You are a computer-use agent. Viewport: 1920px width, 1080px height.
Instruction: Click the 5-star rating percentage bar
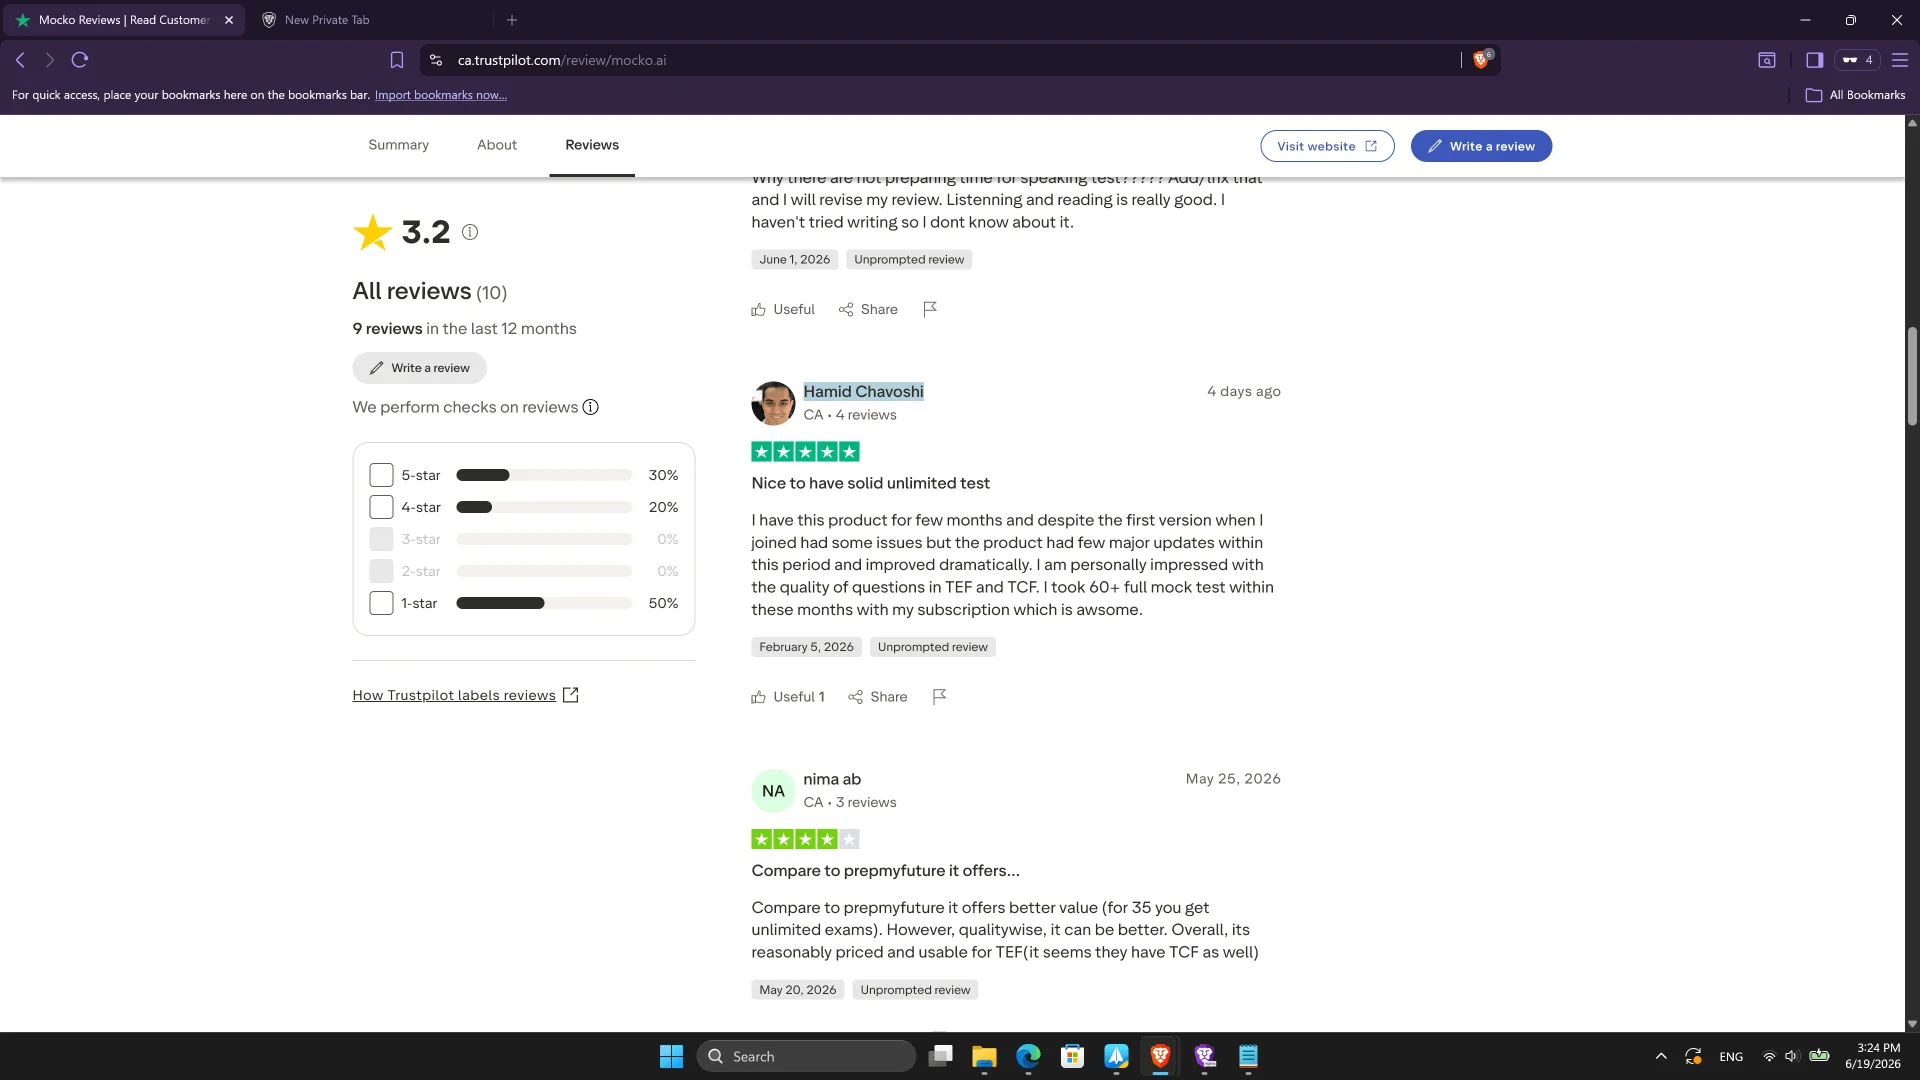(x=544, y=475)
